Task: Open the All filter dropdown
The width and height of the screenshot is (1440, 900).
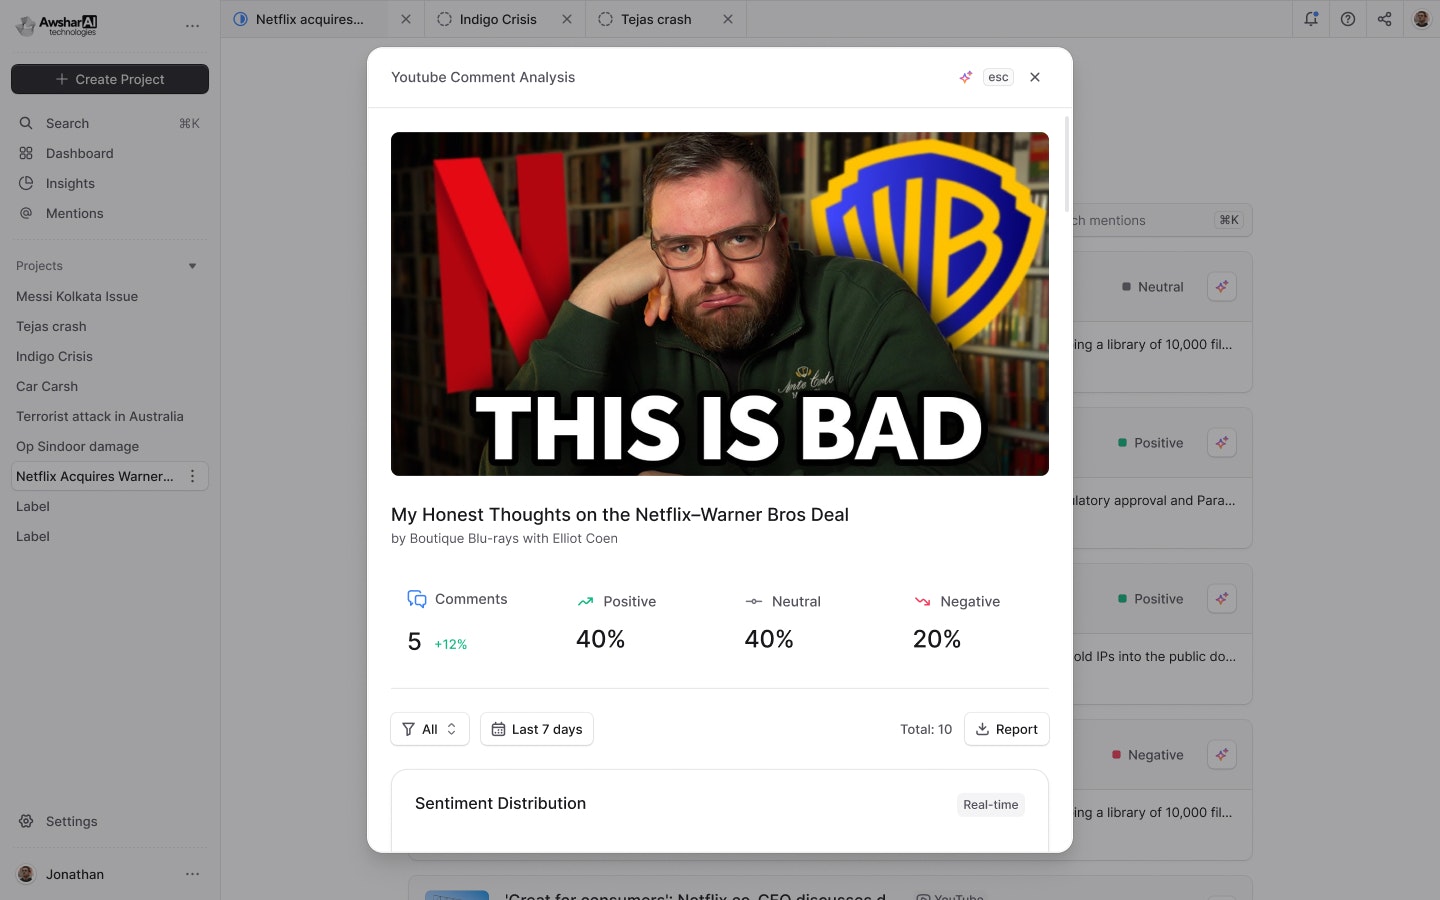Action: (x=430, y=729)
